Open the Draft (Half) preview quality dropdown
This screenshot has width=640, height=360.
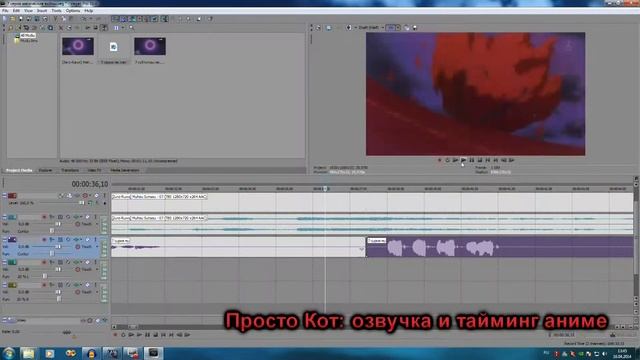371,28
